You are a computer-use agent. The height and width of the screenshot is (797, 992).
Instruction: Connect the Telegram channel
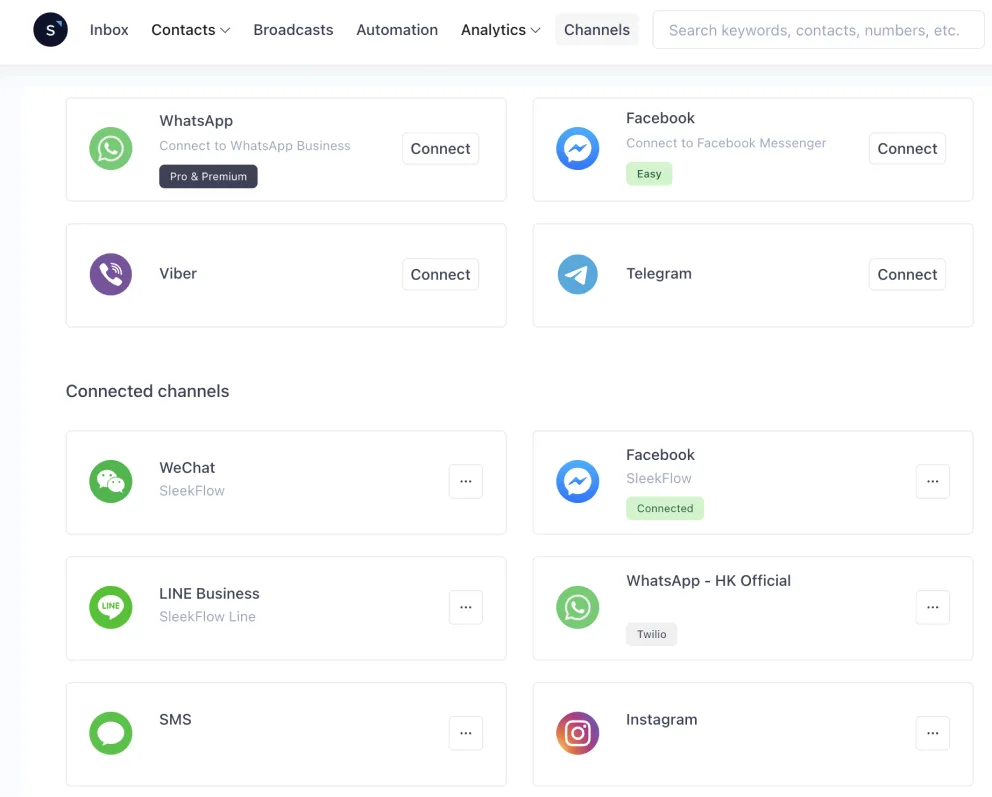pyautogui.click(x=906, y=274)
